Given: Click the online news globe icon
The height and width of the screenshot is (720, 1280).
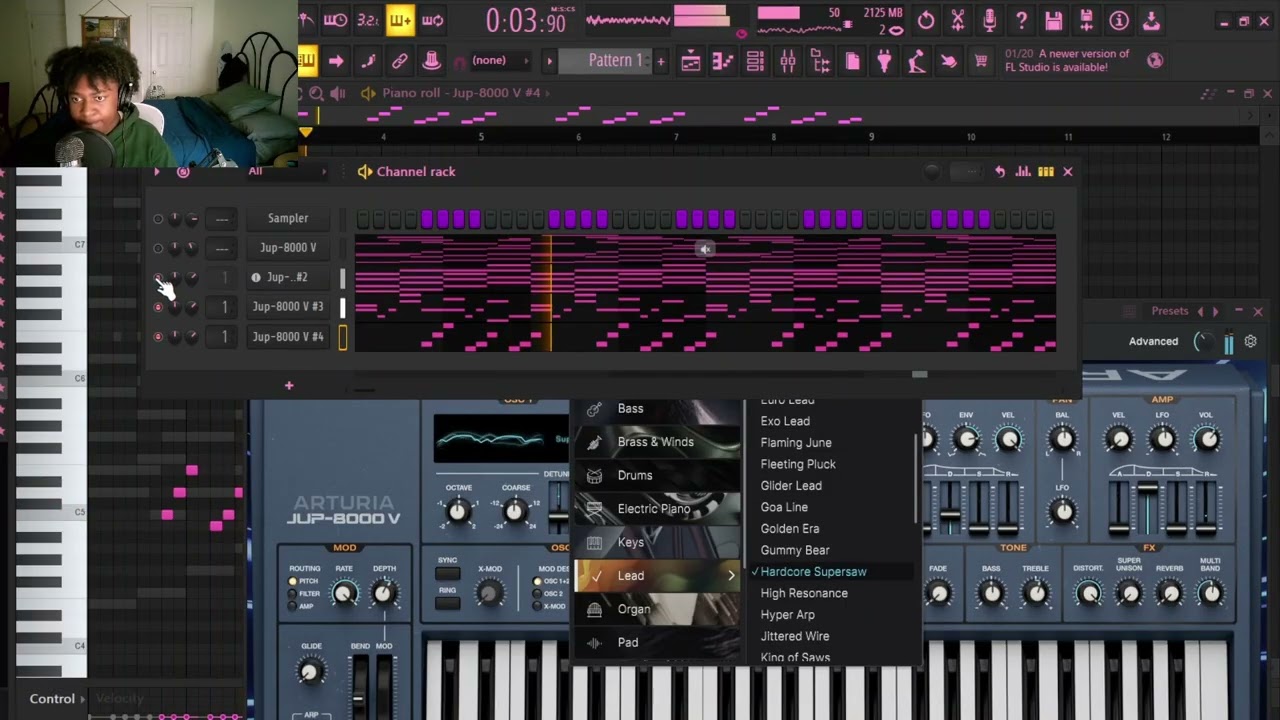Looking at the screenshot, I should 1155,60.
